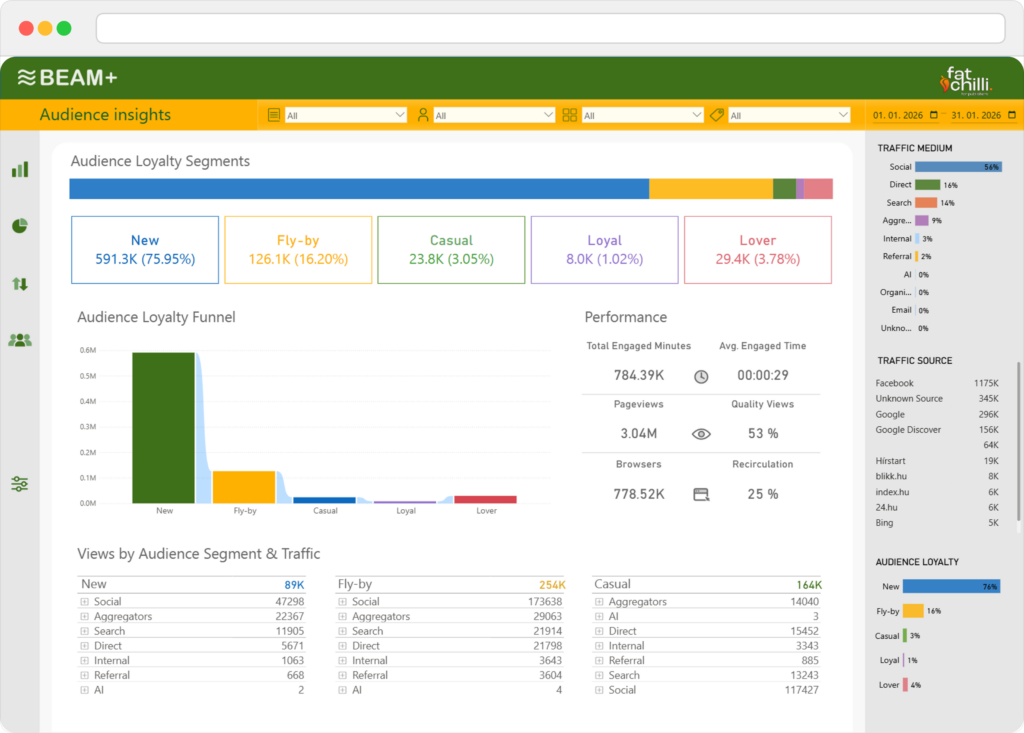The height and width of the screenshot is (733, 1024).
Task: Select the Casual loyalty segment card
Action: pos(451,250)
